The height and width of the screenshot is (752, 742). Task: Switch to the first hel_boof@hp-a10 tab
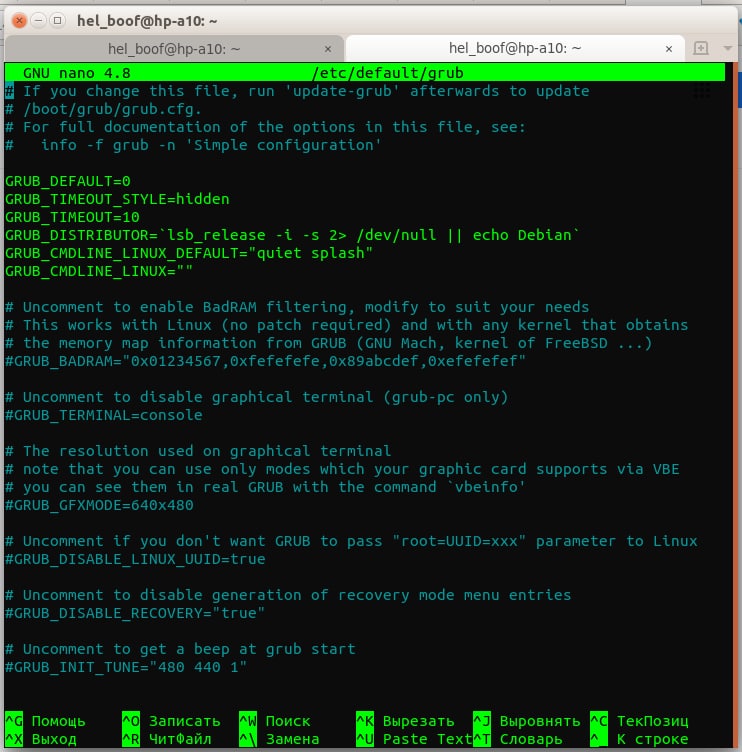click(x=174, y=48)
